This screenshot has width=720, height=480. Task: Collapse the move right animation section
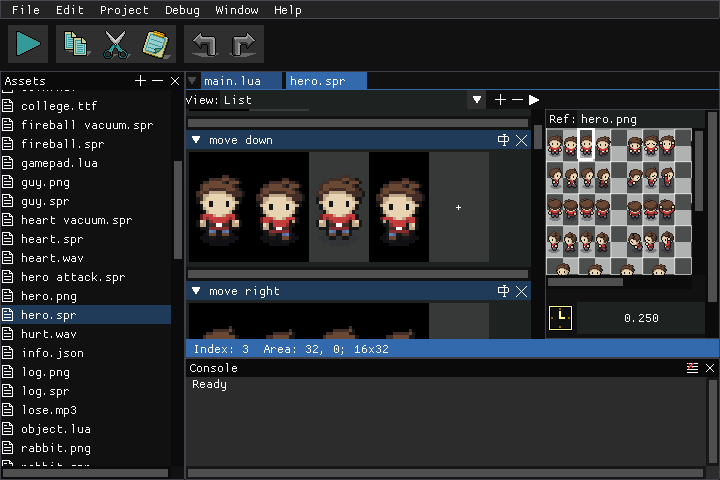(x=196, y=291)
